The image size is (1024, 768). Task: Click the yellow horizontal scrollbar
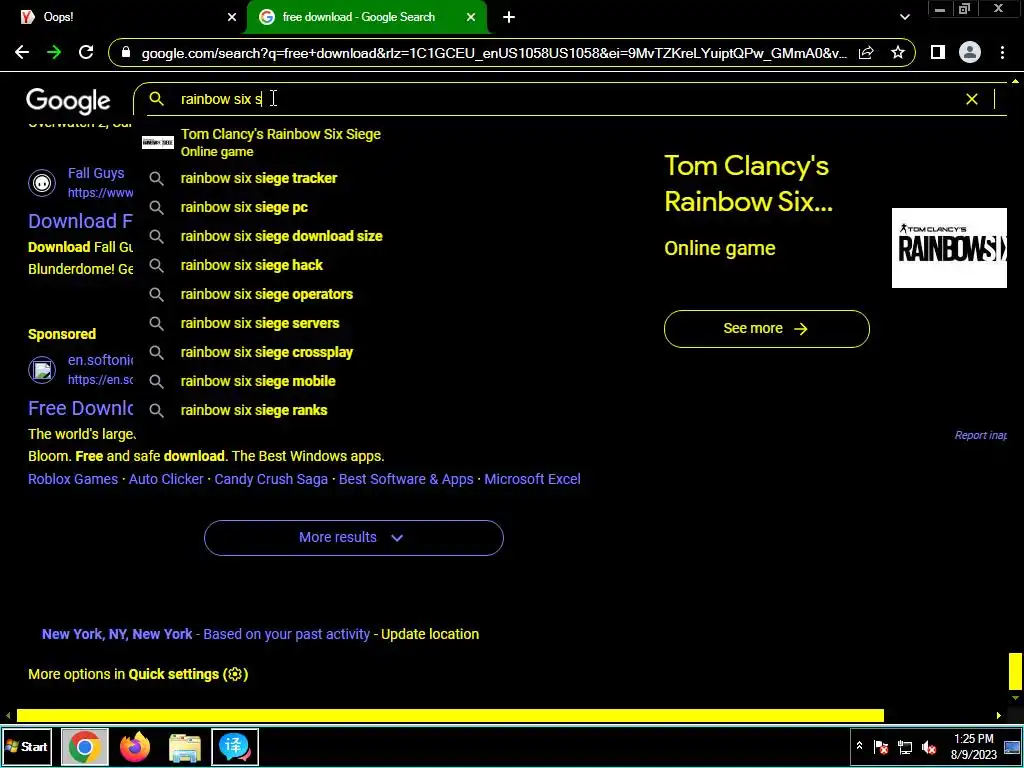pyautogui.click(x=450, y=716)
